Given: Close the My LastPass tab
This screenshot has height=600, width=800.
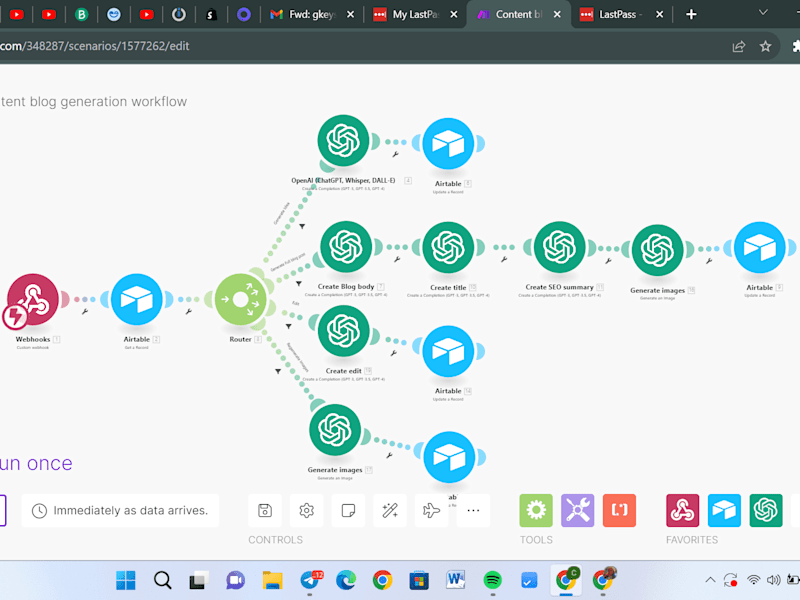Looking at the screenshot, I should [x=454, y=14].
